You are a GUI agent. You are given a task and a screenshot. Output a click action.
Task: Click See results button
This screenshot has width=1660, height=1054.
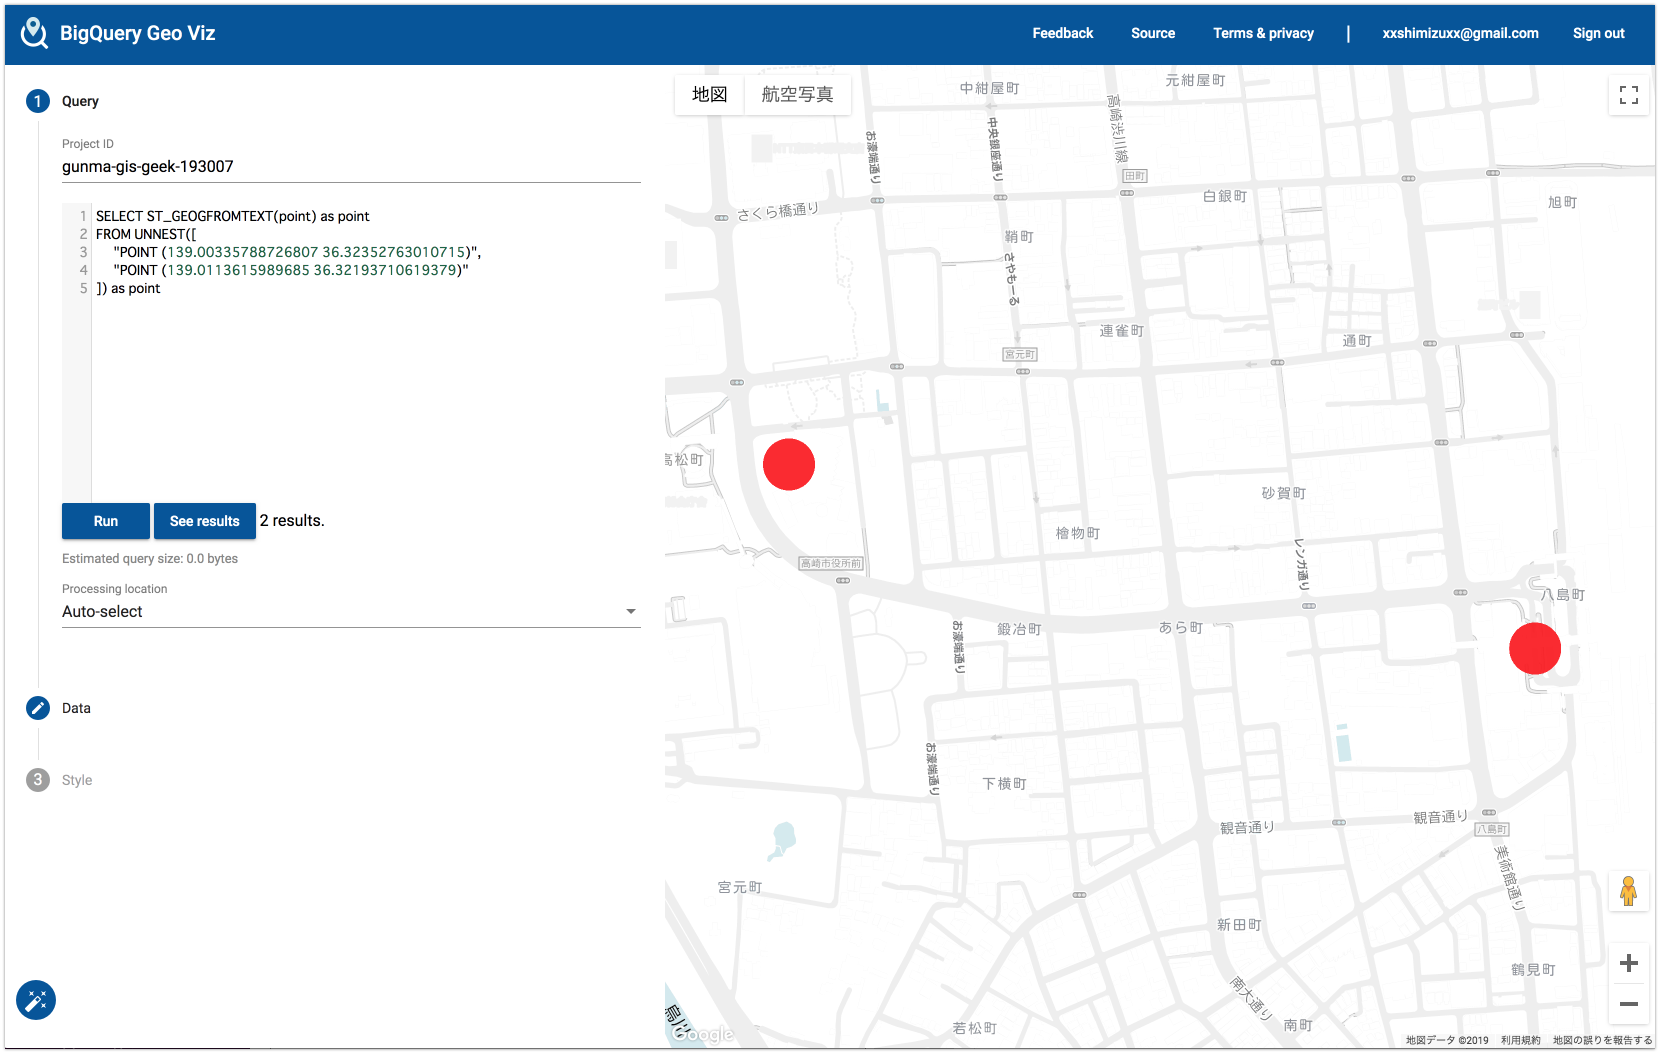[x=205, y=521]
